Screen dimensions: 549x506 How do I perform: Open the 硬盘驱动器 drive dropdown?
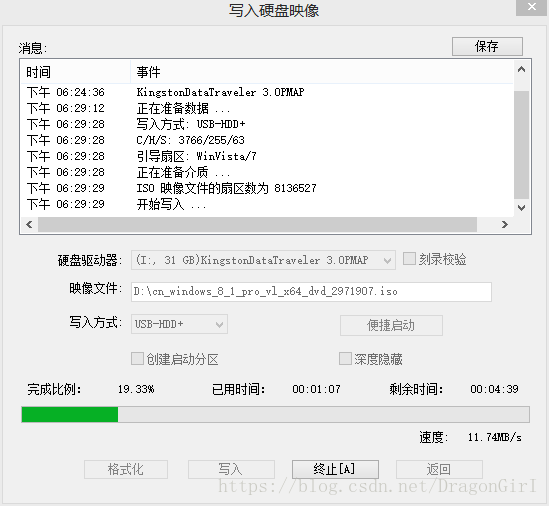tap(263, 260)
